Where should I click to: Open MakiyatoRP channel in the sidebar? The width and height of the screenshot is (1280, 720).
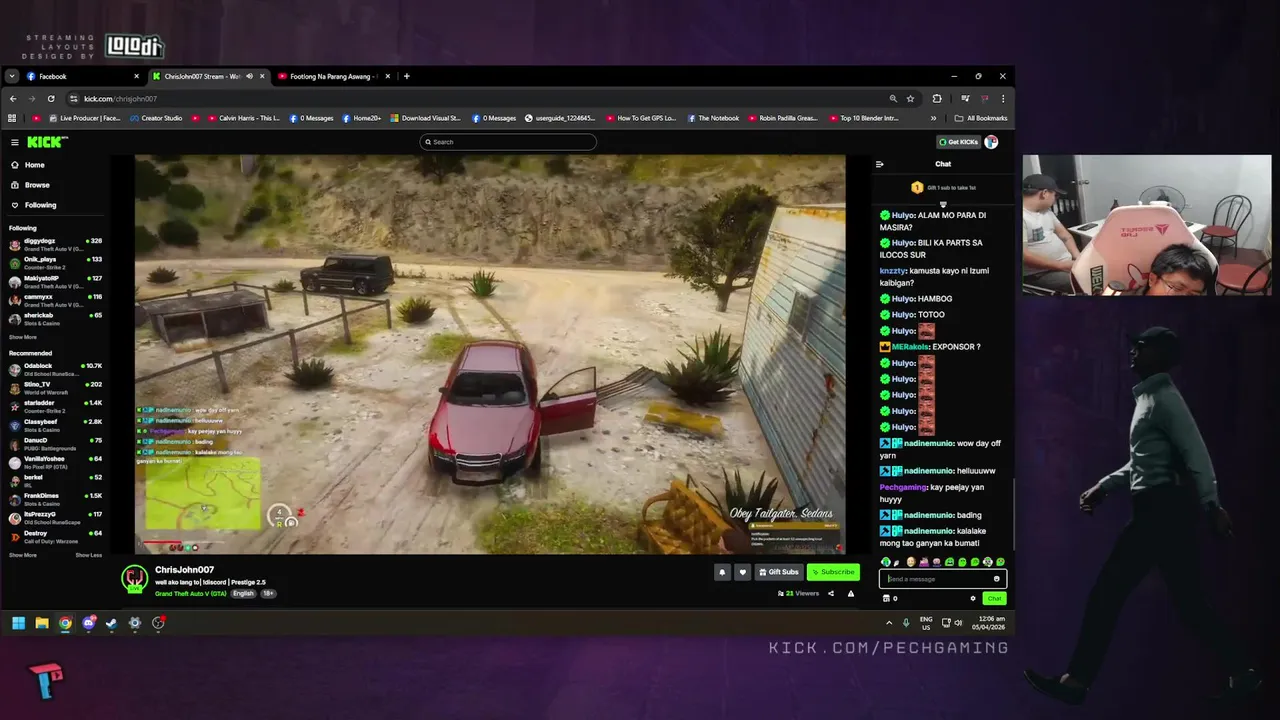pos(57,280)
